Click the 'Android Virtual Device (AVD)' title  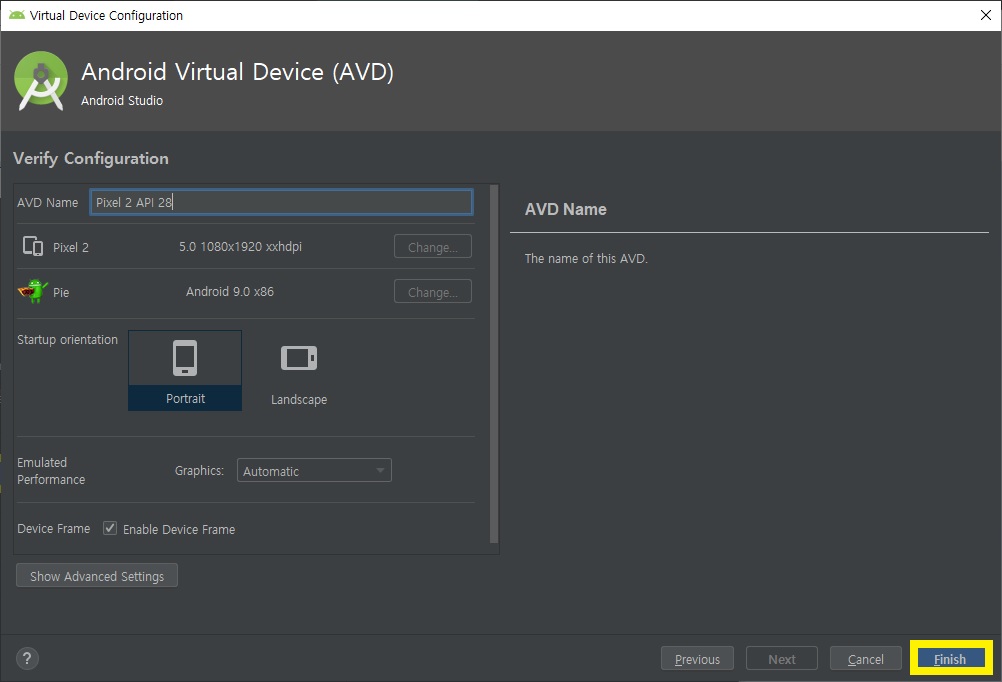click(237, 72)
